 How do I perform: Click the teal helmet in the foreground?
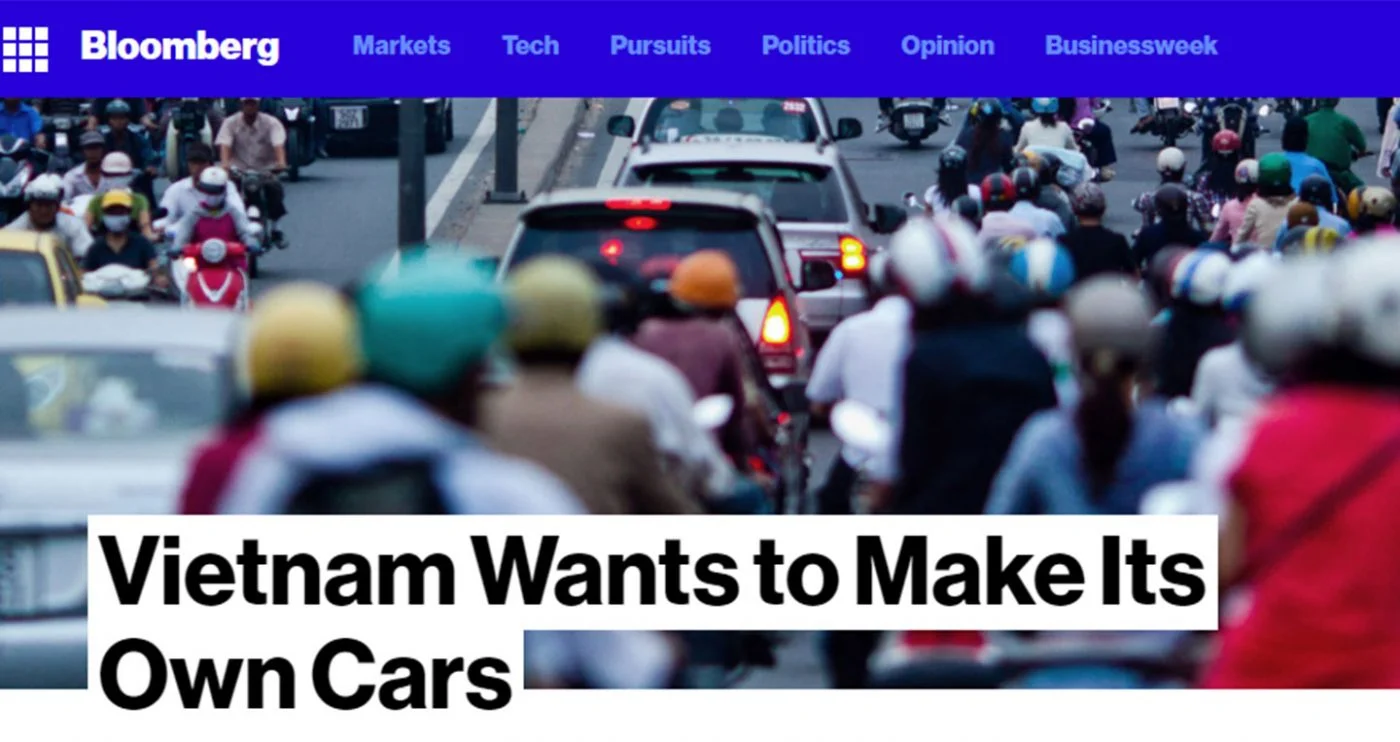pyautogui.click(x=432, y=316)
